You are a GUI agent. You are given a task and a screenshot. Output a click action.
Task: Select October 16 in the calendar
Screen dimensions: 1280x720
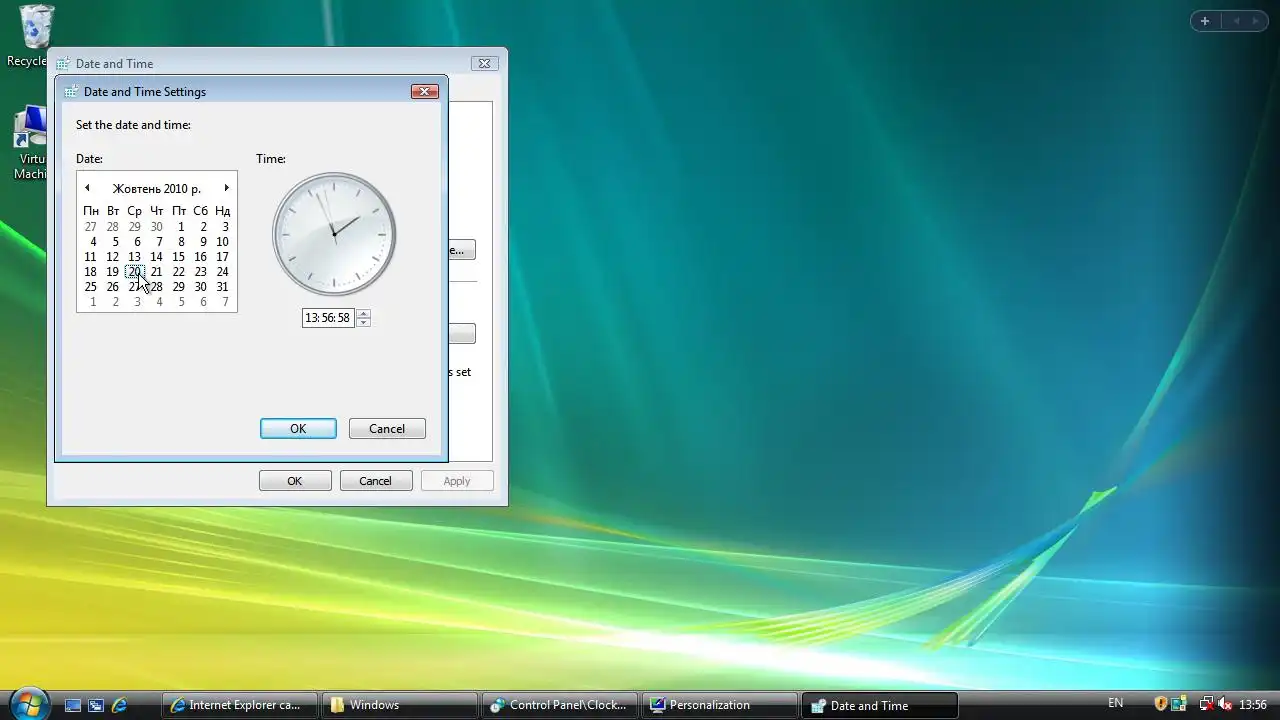[201, 257]
